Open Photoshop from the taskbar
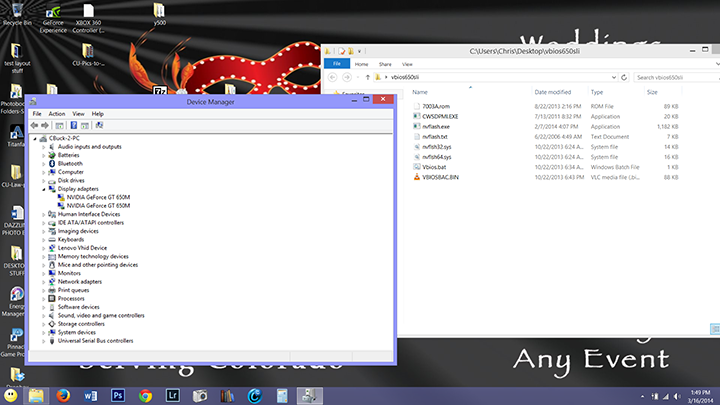This screenshot has width=720, height=405. [118, 395]
